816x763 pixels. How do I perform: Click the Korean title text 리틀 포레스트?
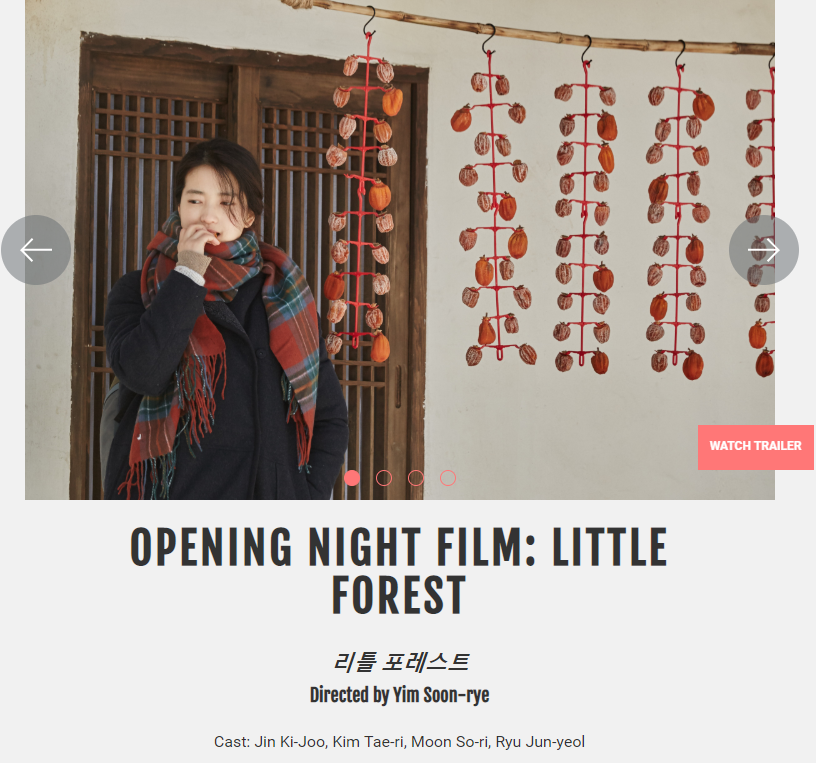point(400,662)
